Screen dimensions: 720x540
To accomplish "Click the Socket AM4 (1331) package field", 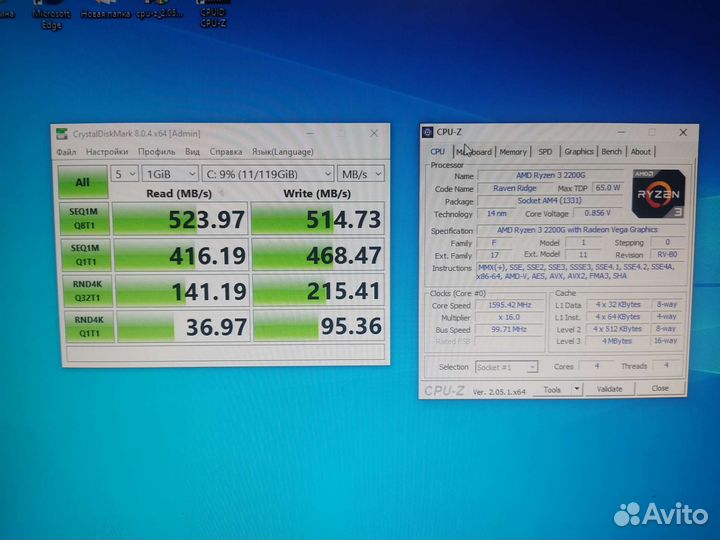I will click(549, 201).
